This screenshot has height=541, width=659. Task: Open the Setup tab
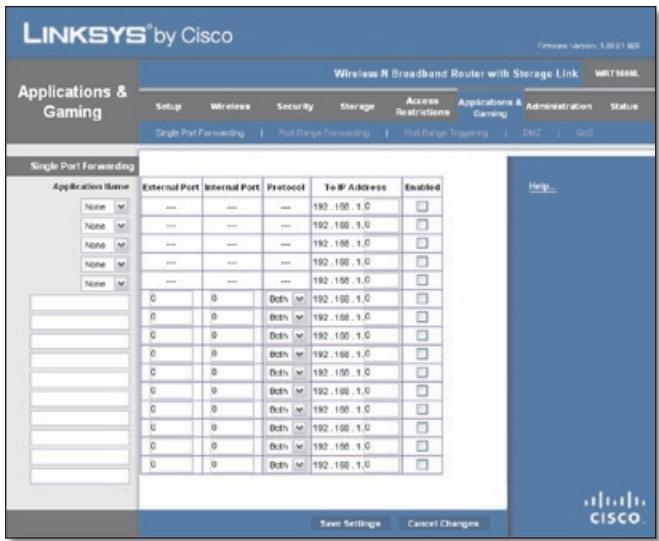click(x=168, y=106)
